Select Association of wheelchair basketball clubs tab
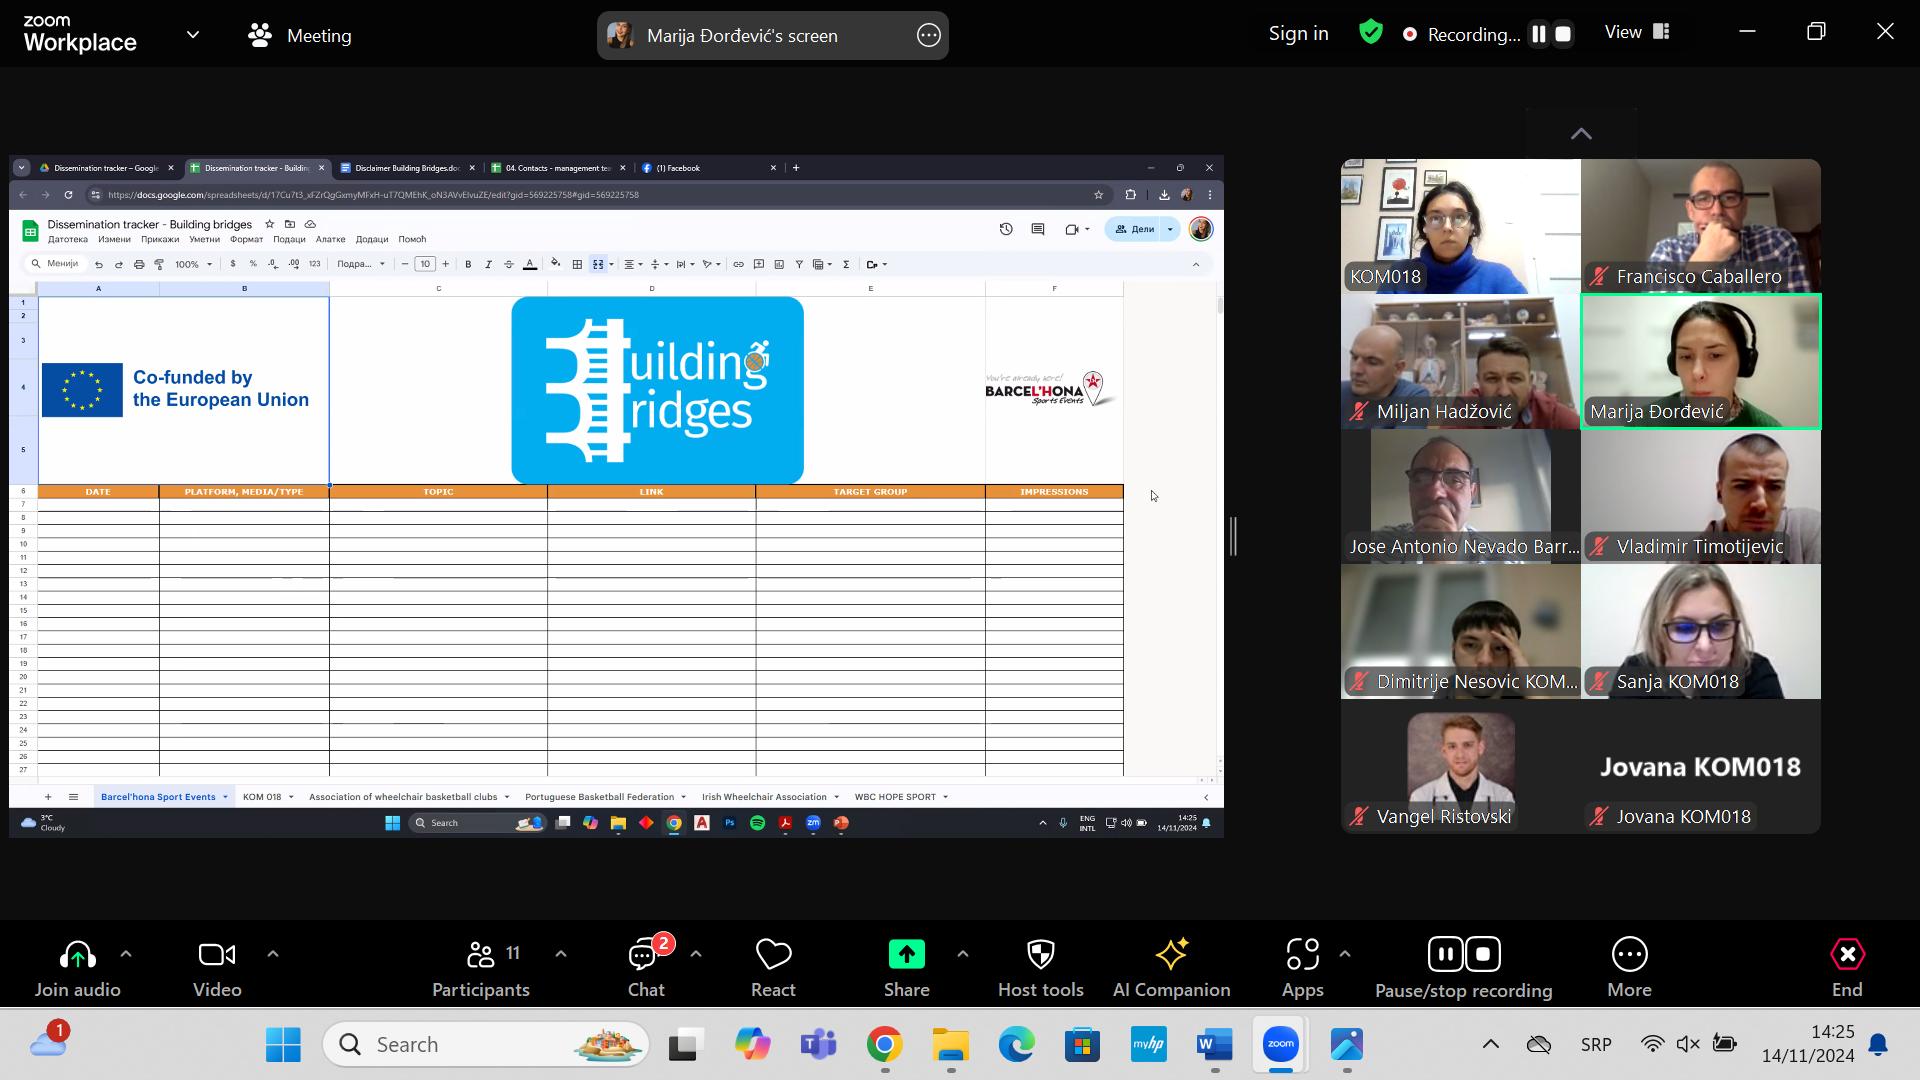Viewport: 1920px width, 1080px height. point(409,797)
